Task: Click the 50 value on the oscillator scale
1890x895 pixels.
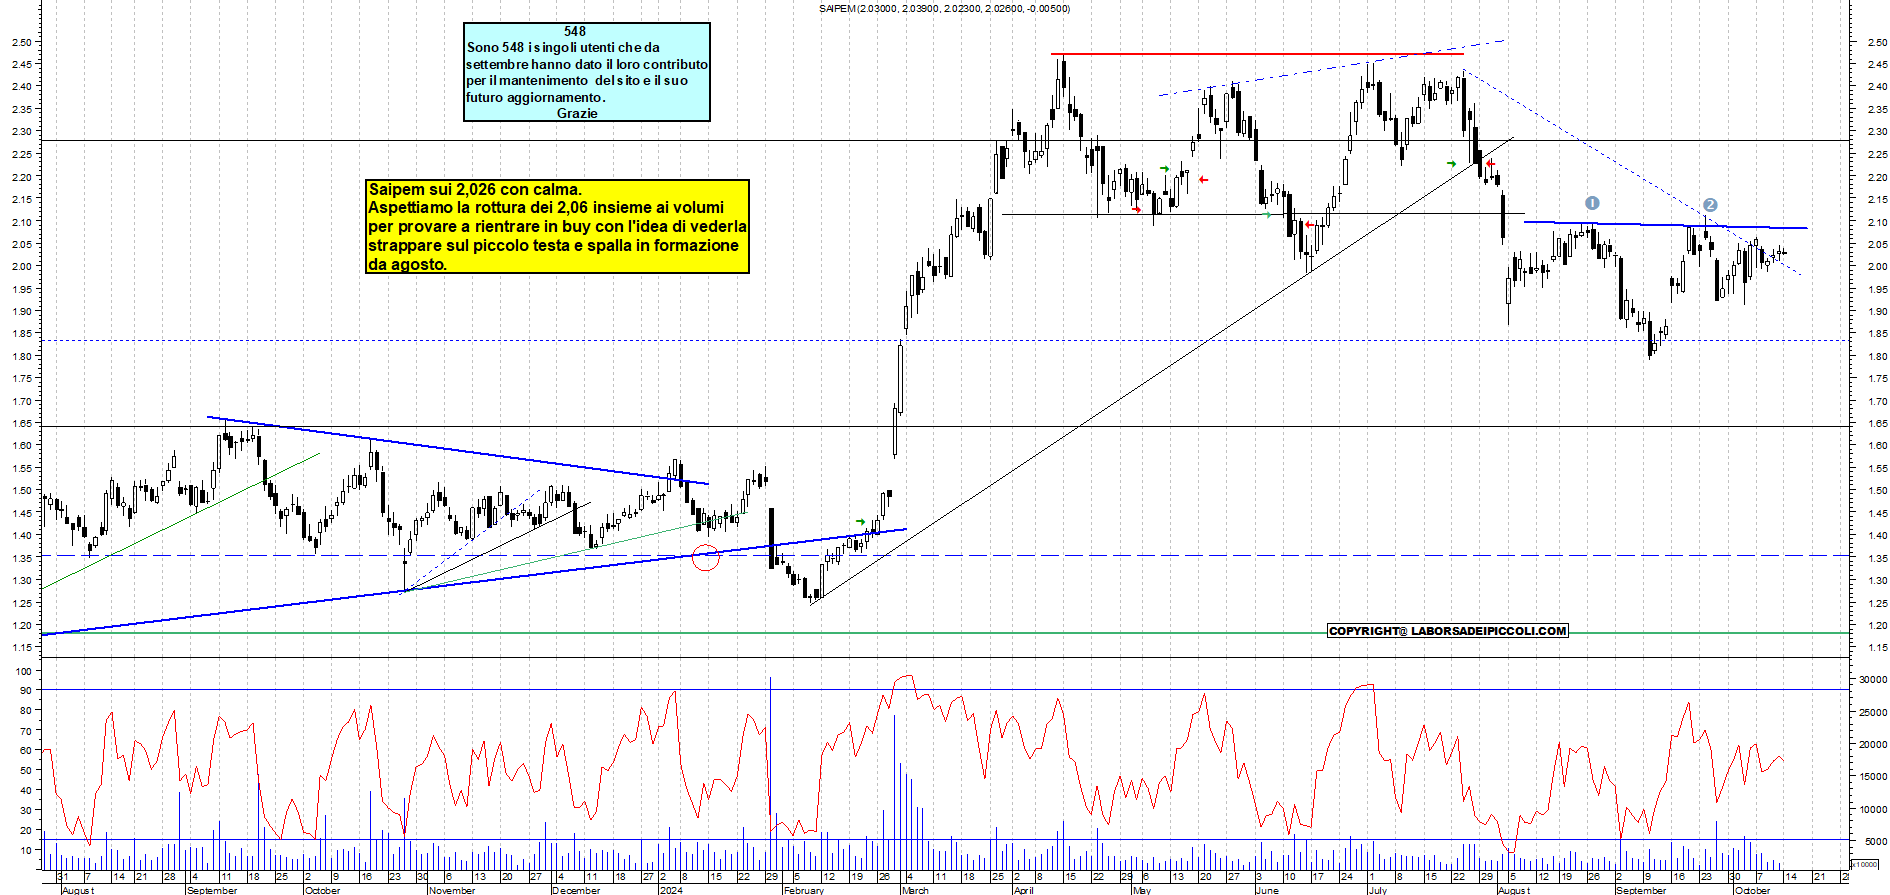Action: pyautogui.click(x=25, y=770)
